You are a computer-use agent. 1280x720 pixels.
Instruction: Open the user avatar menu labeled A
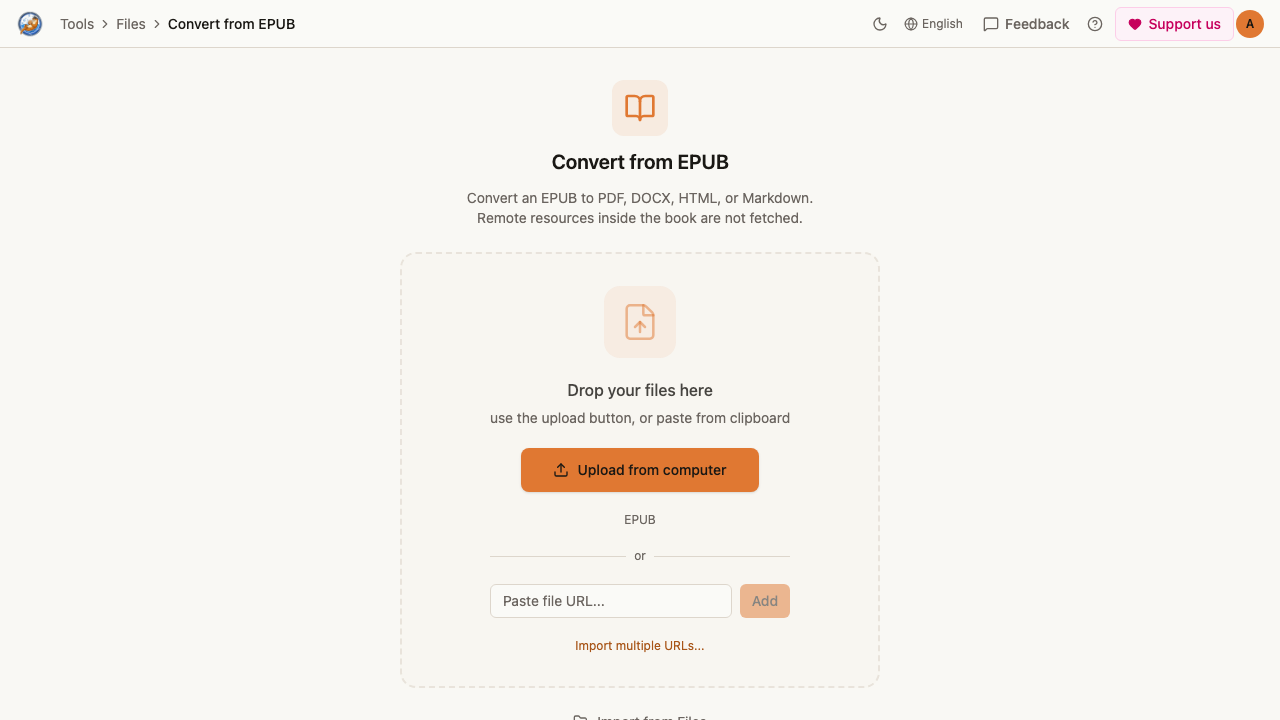1250,24
